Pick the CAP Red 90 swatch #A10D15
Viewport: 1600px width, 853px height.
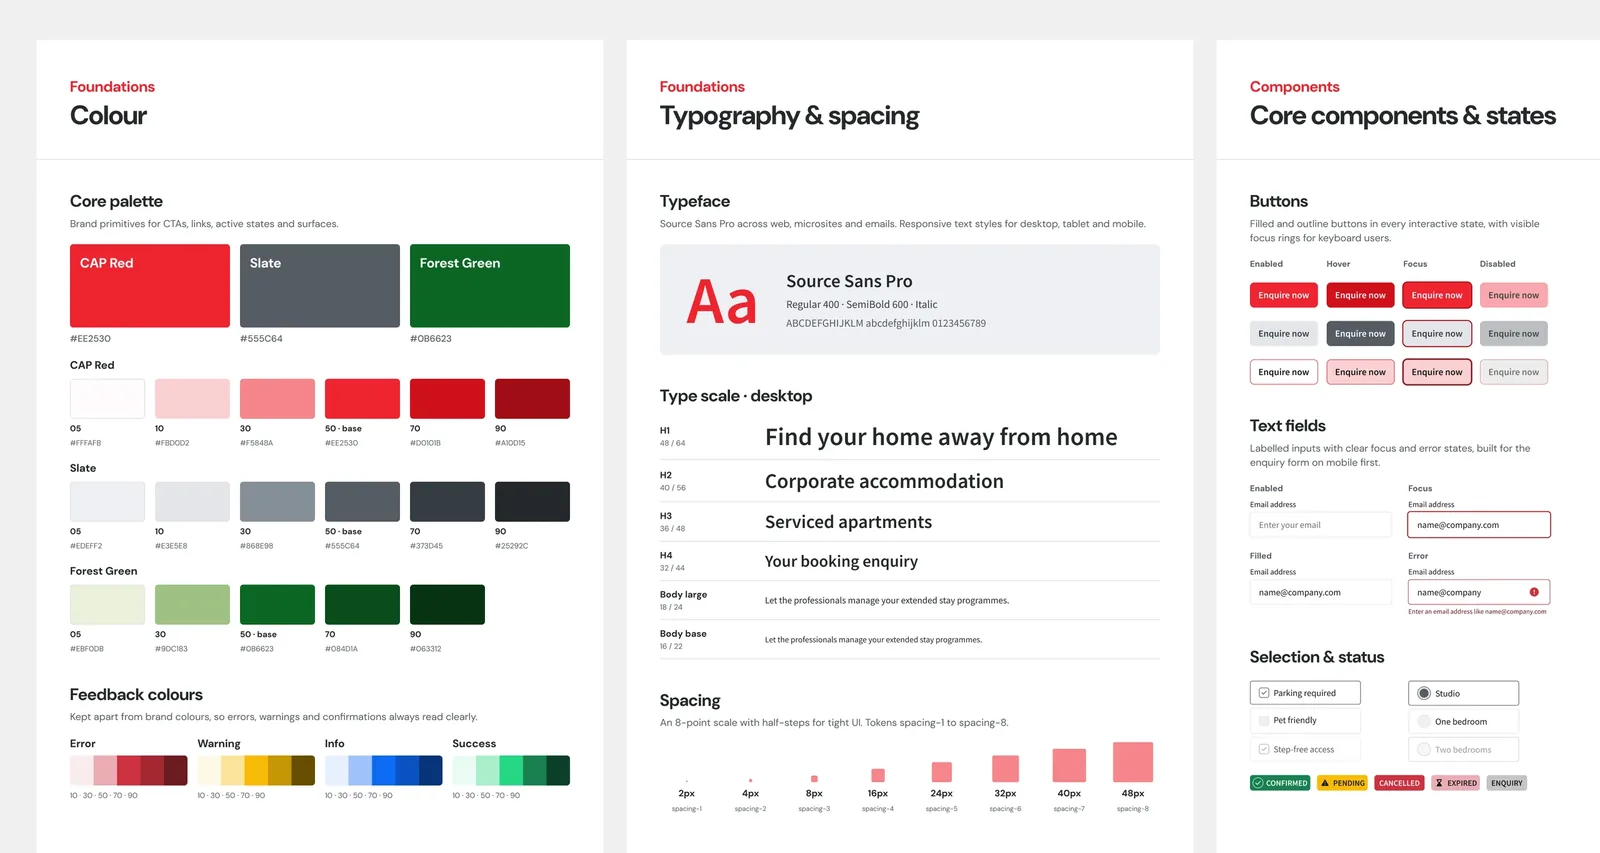[x=532, y=399]
